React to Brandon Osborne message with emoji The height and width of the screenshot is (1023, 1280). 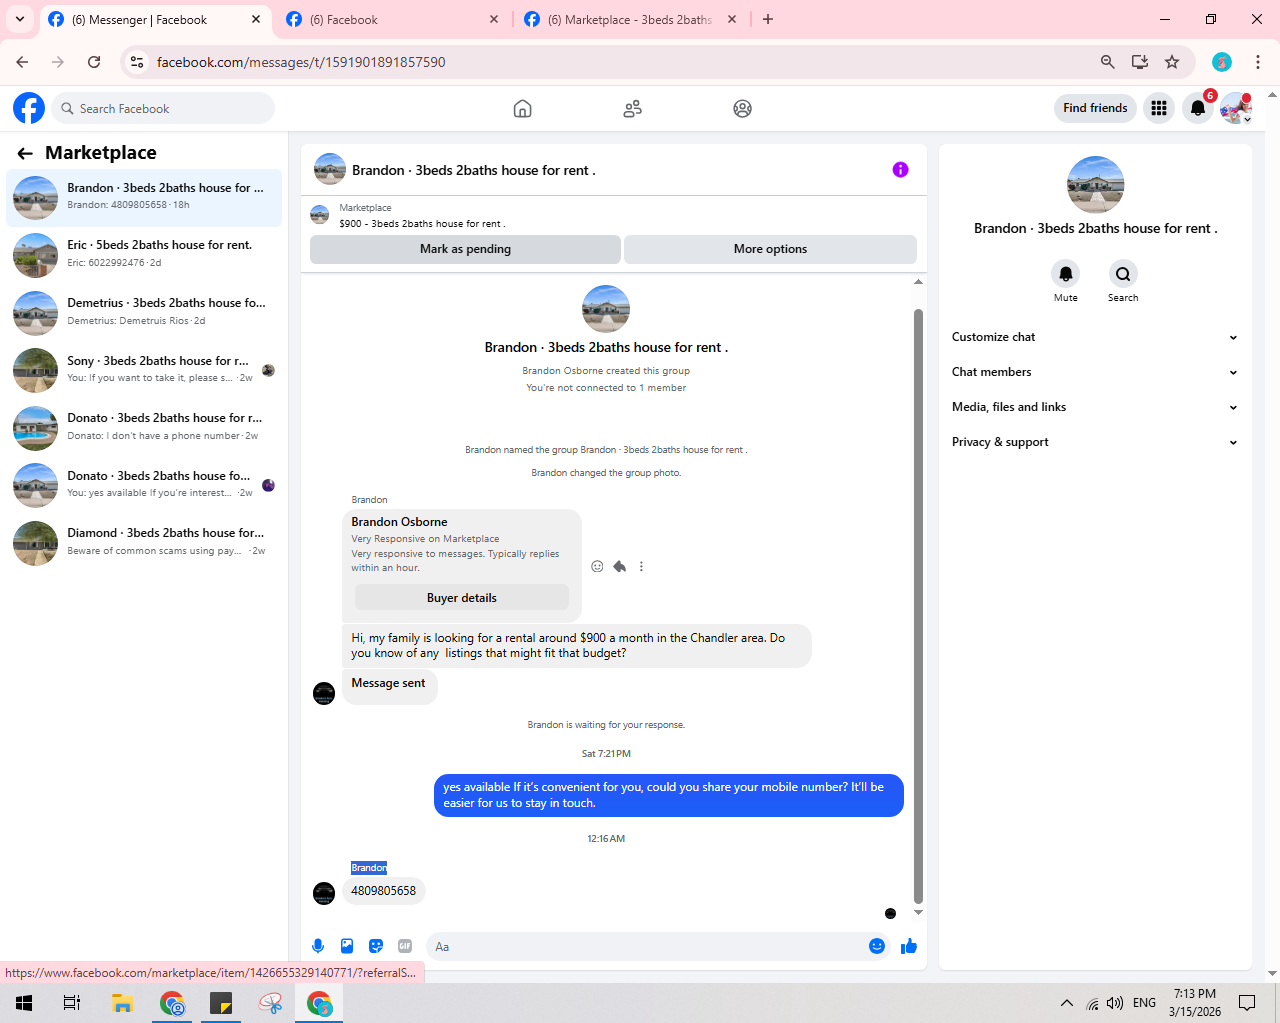point(597,566)
